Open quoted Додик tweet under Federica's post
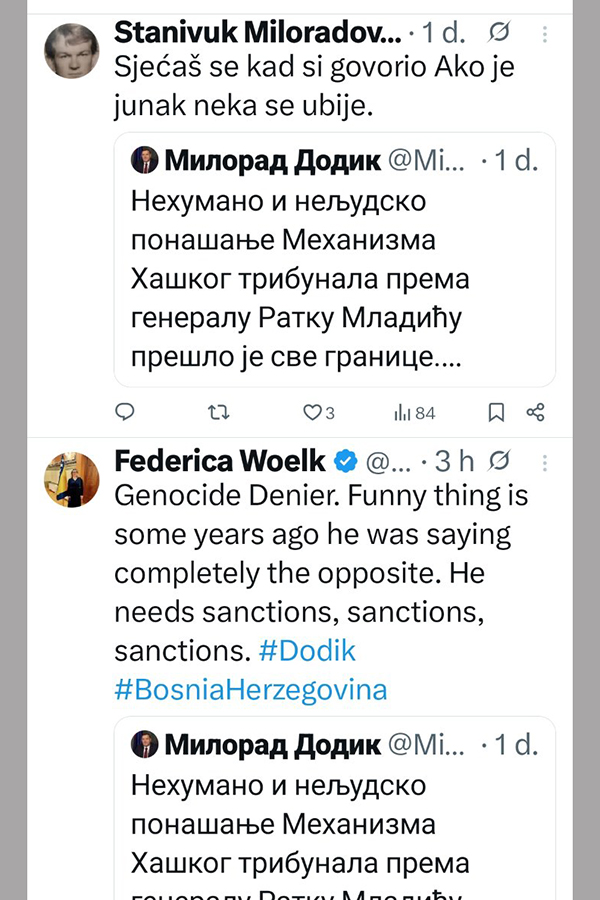The width and height of the screenshot is (600, 900). pos(334,820)
